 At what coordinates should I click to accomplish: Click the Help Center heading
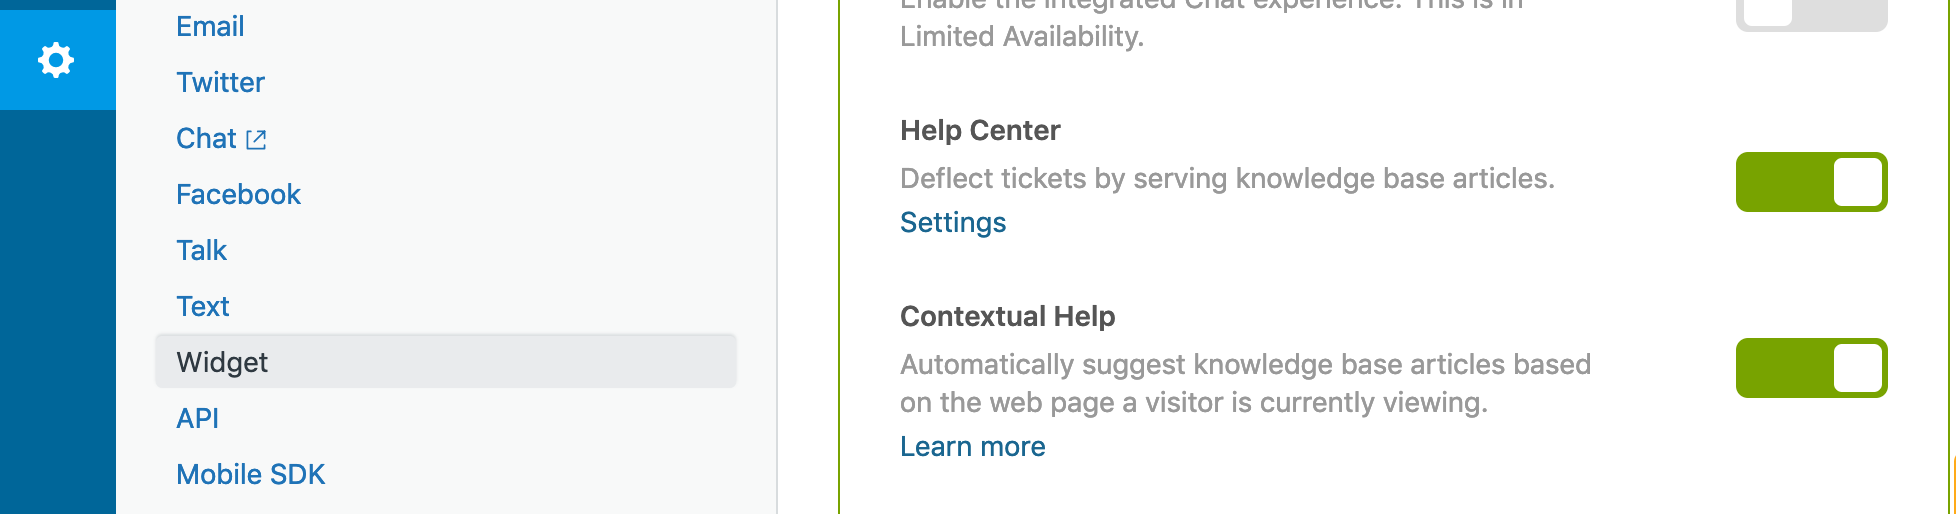(x=980, y=130)
